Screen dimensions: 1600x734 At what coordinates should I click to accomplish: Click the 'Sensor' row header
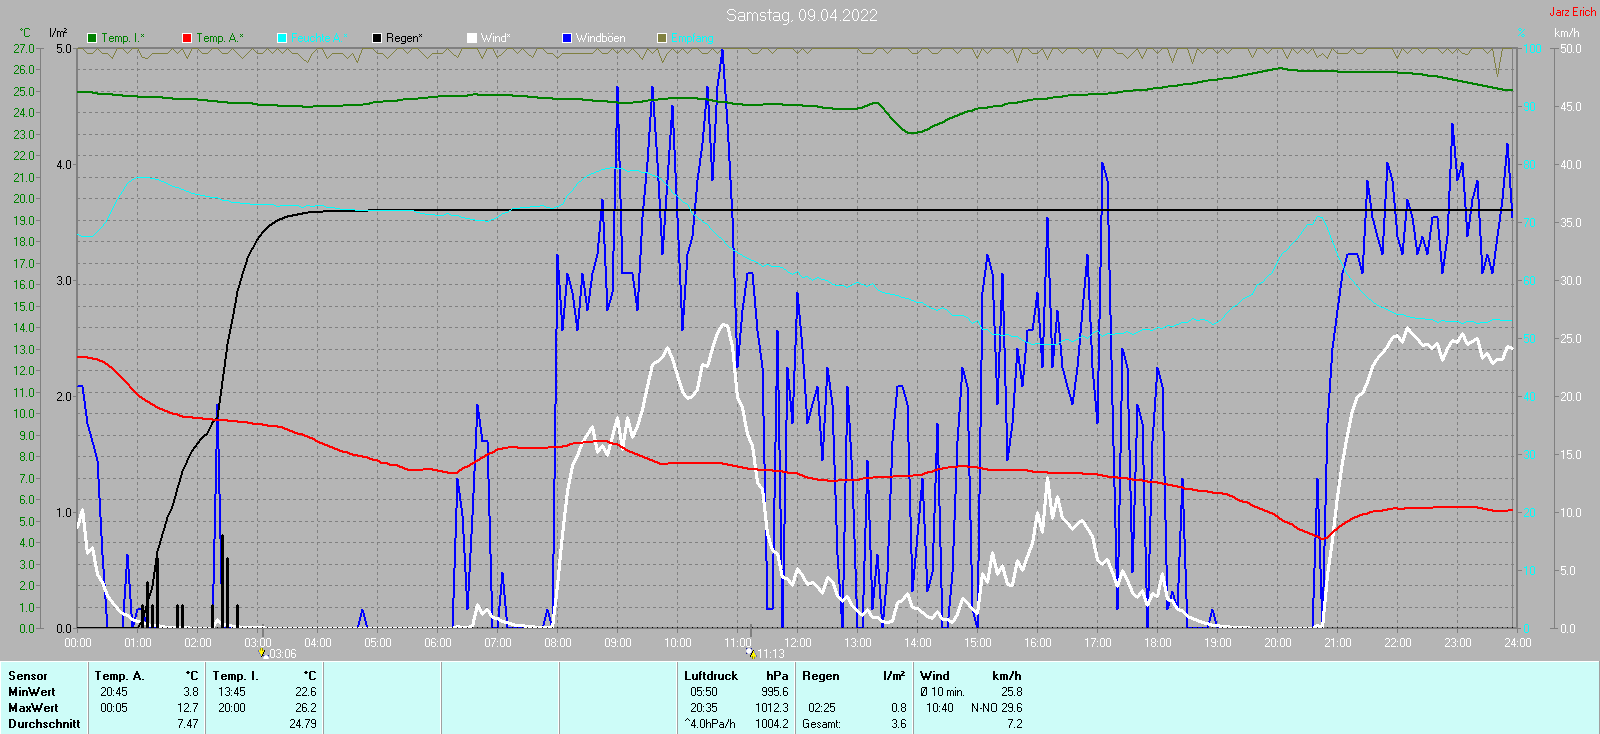point(28,676)
